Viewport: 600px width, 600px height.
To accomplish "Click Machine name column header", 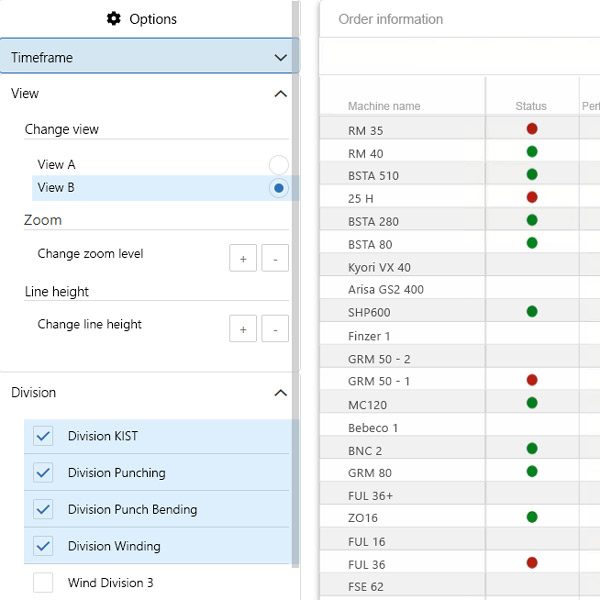I will coord(384,106).
